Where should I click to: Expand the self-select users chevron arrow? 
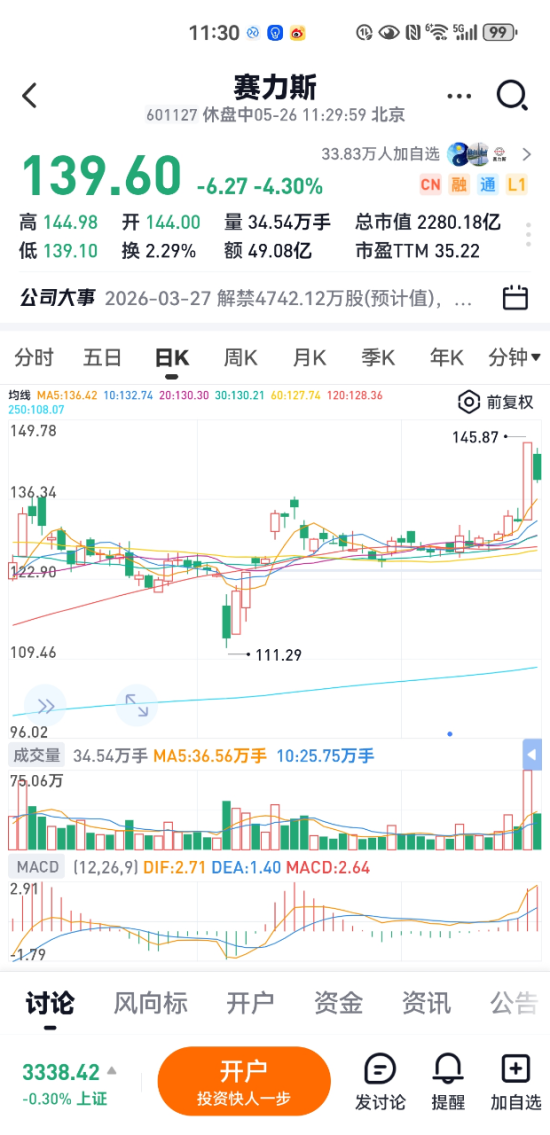coord(526,154)
